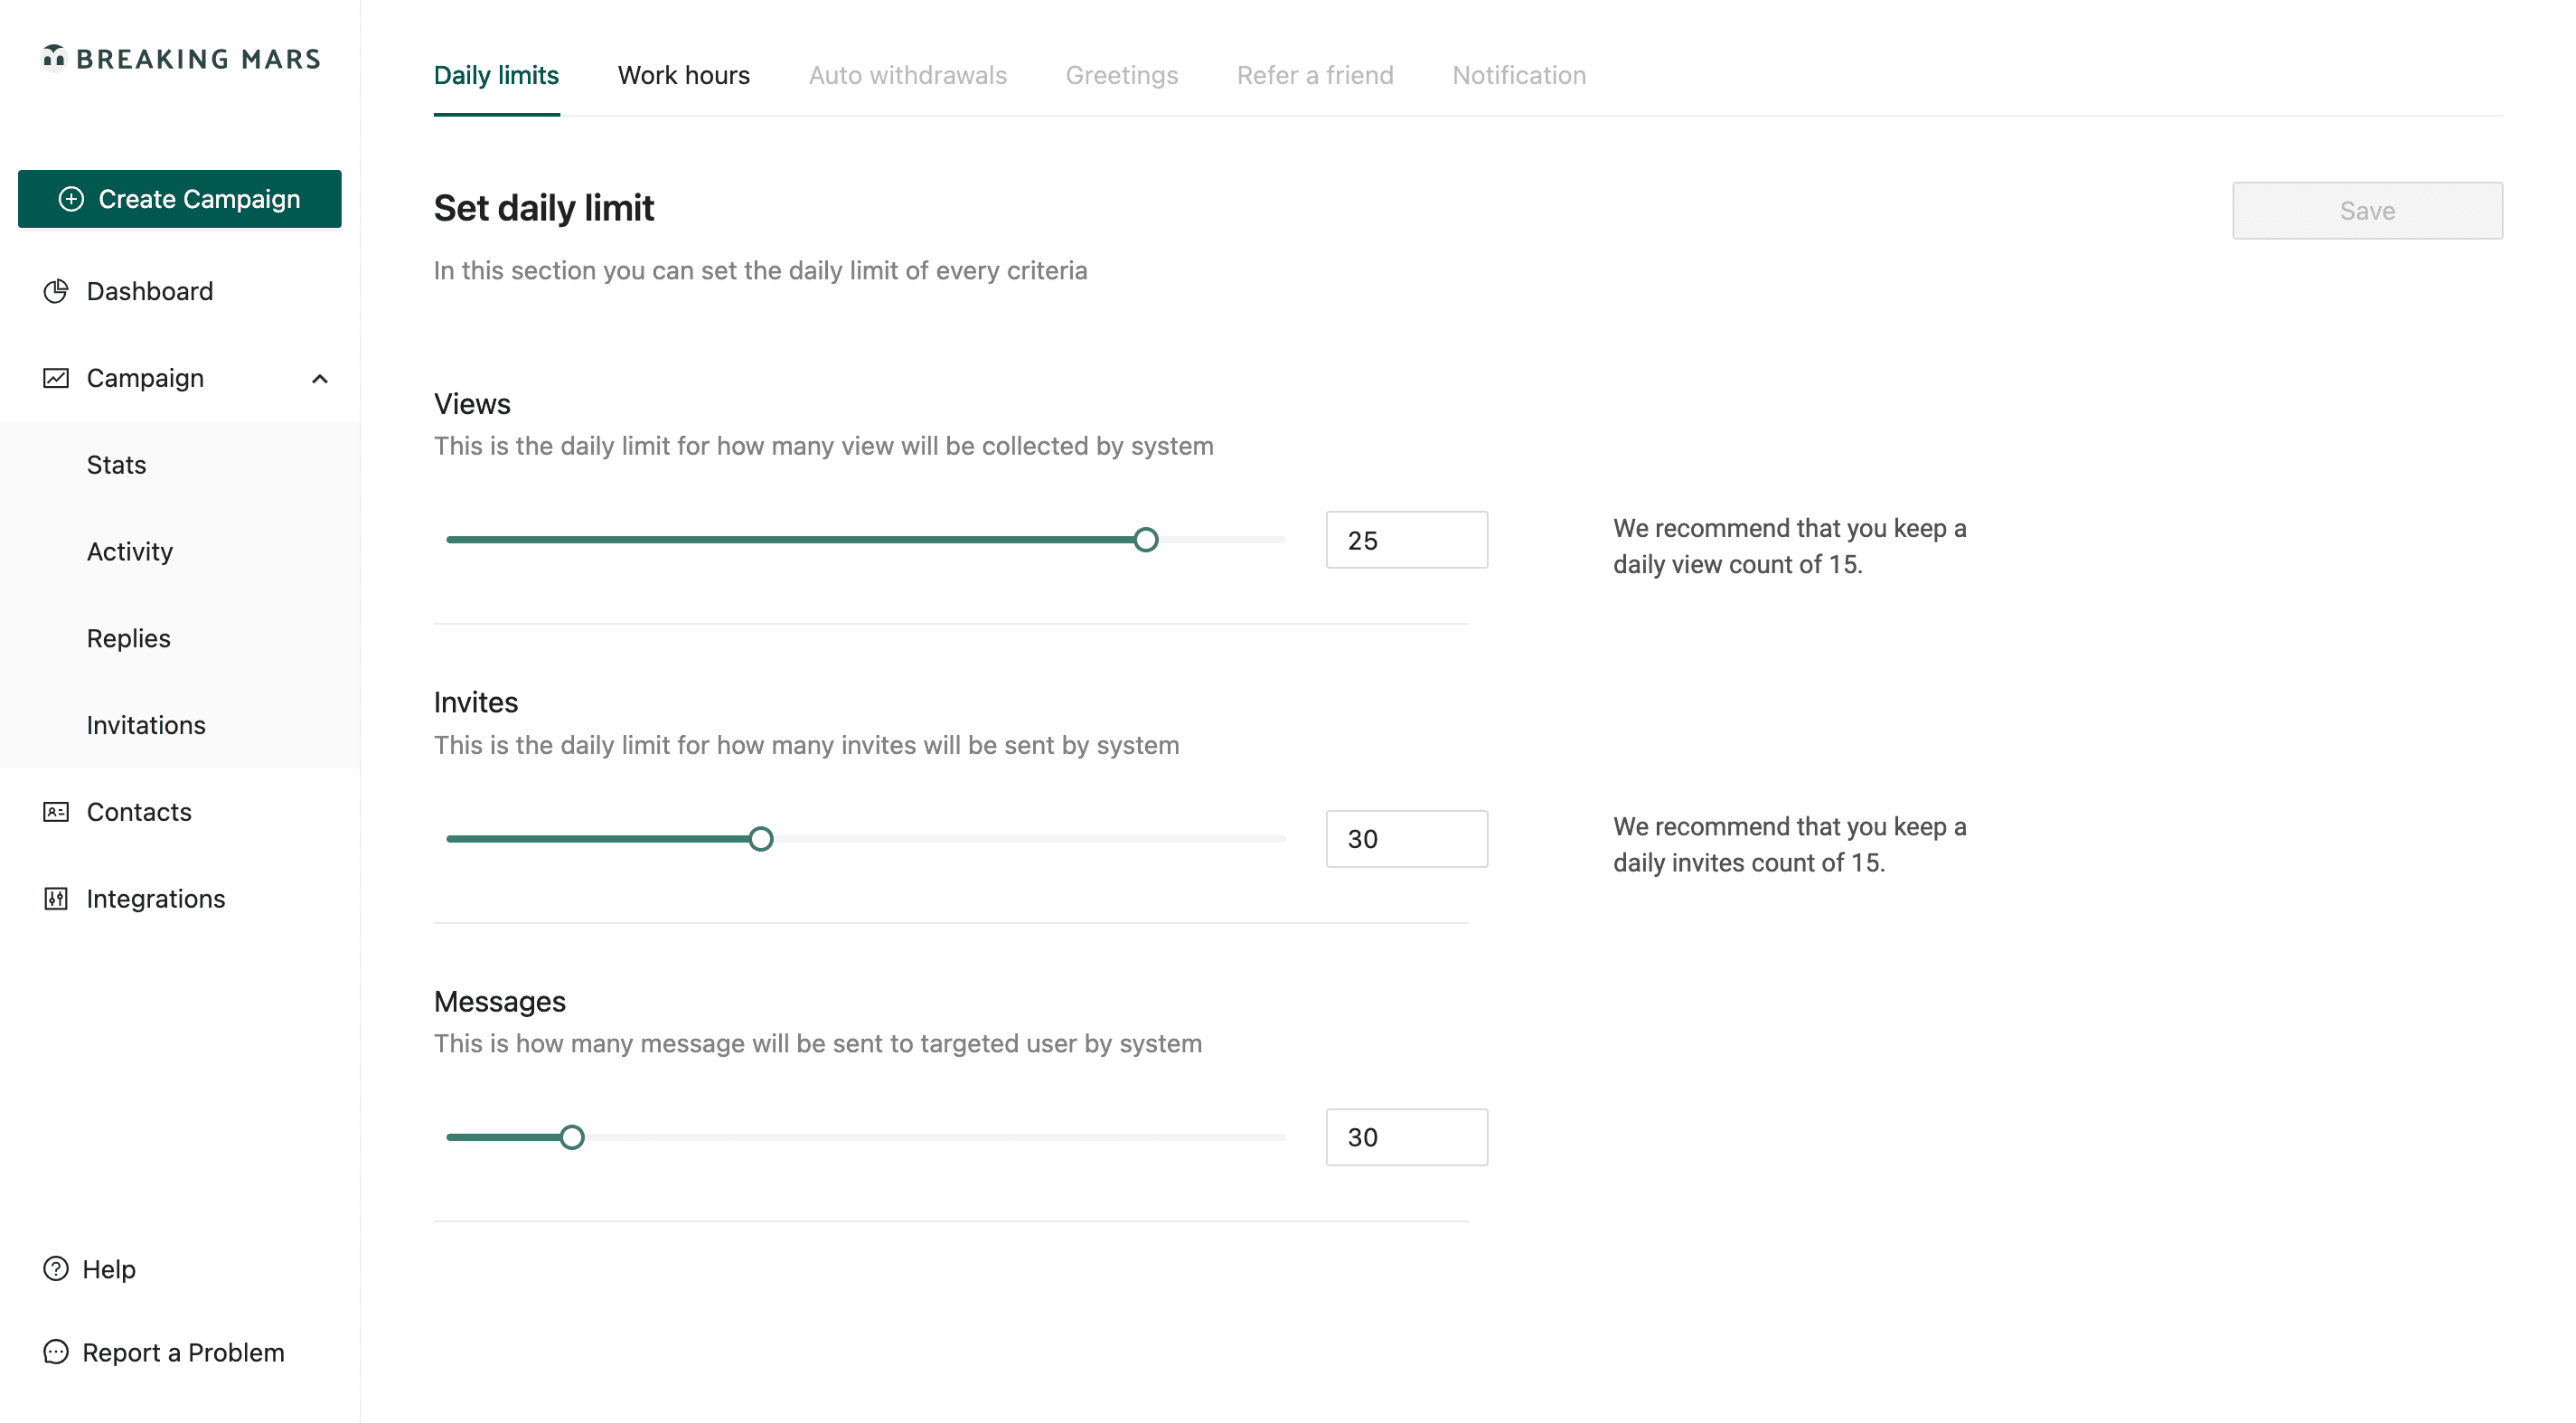Go to the Refer a friend tab
Screen dimensions: 2576x1423
tap(1314, 75)
